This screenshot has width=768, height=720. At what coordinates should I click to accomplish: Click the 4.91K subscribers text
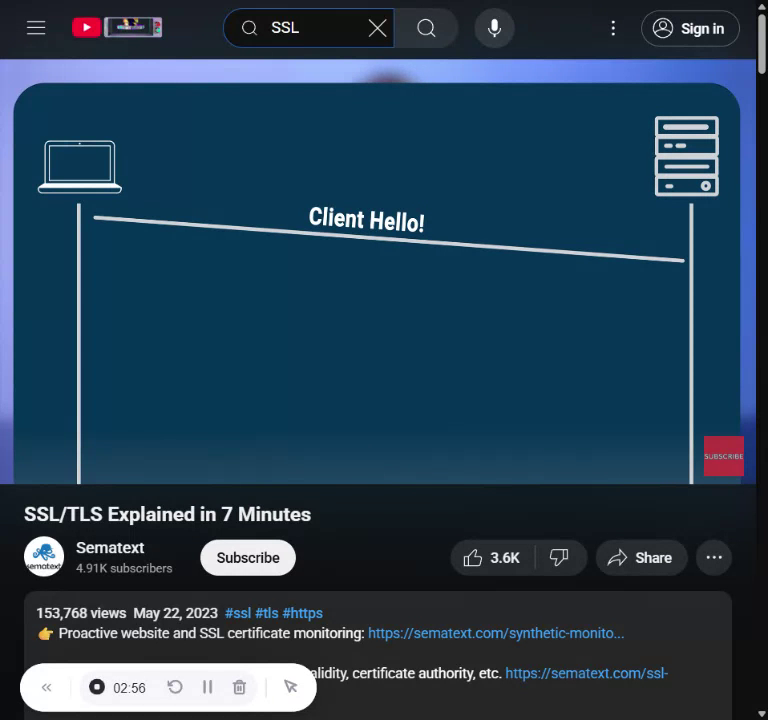(124, 568)
